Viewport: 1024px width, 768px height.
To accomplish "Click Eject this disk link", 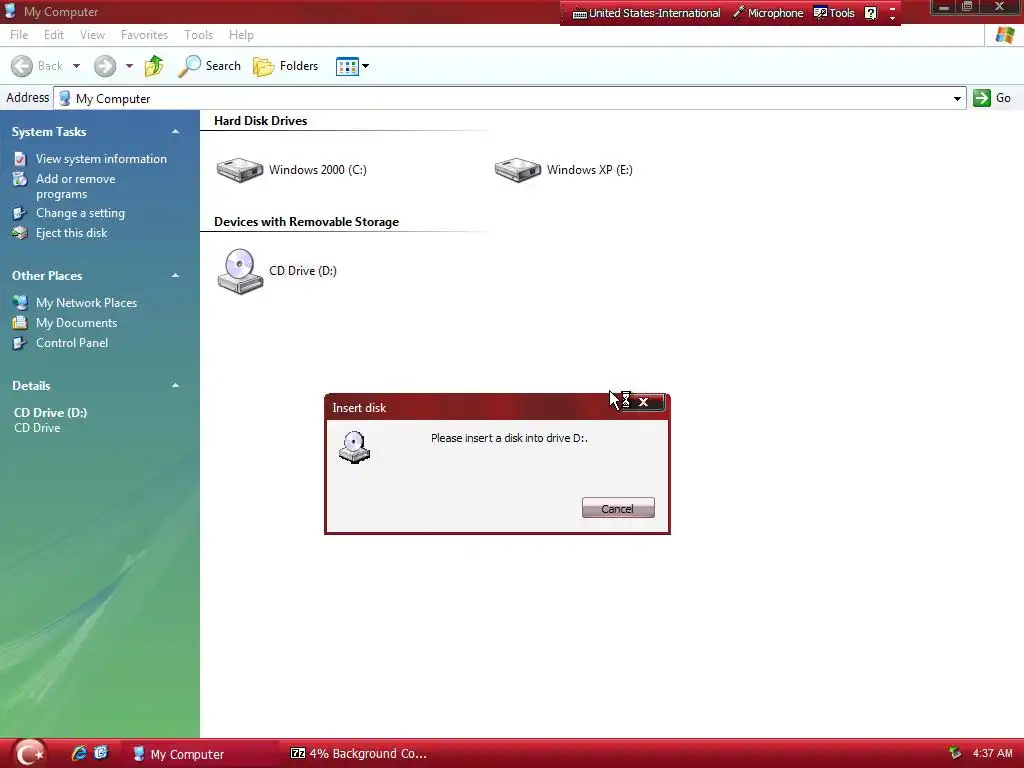I will (71, 233).
